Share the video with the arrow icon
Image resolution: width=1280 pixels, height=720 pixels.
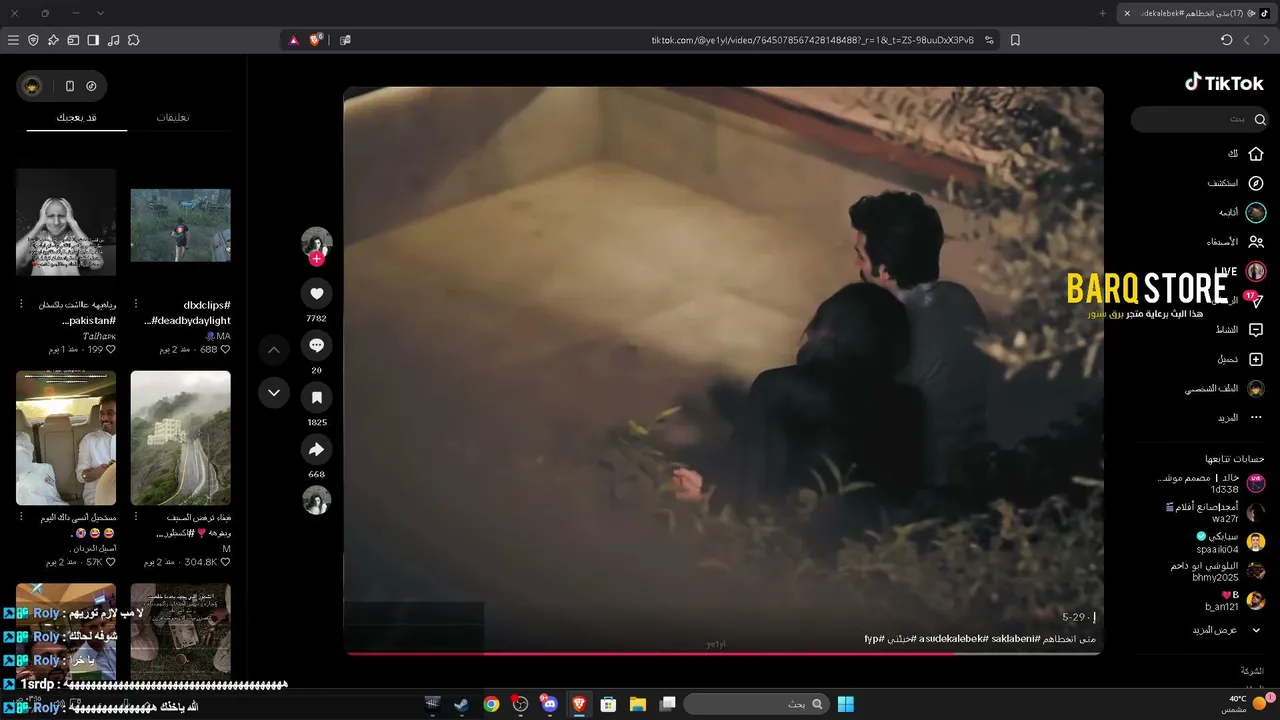[317, 449]
